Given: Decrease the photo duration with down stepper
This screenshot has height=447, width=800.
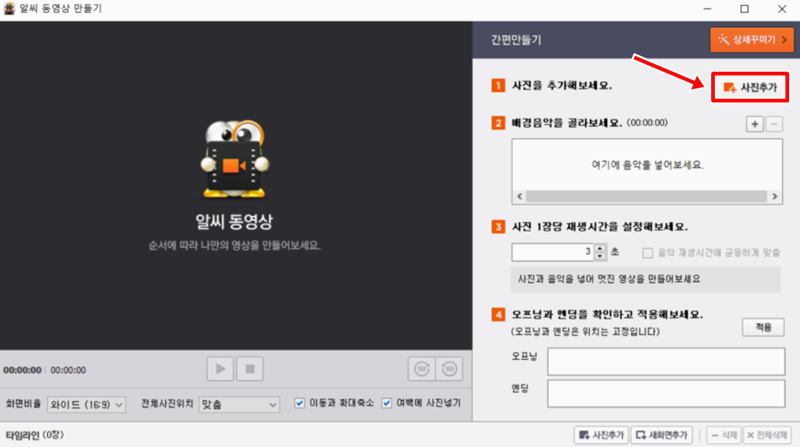Looking at the screenshot, I should coord(600,256).
